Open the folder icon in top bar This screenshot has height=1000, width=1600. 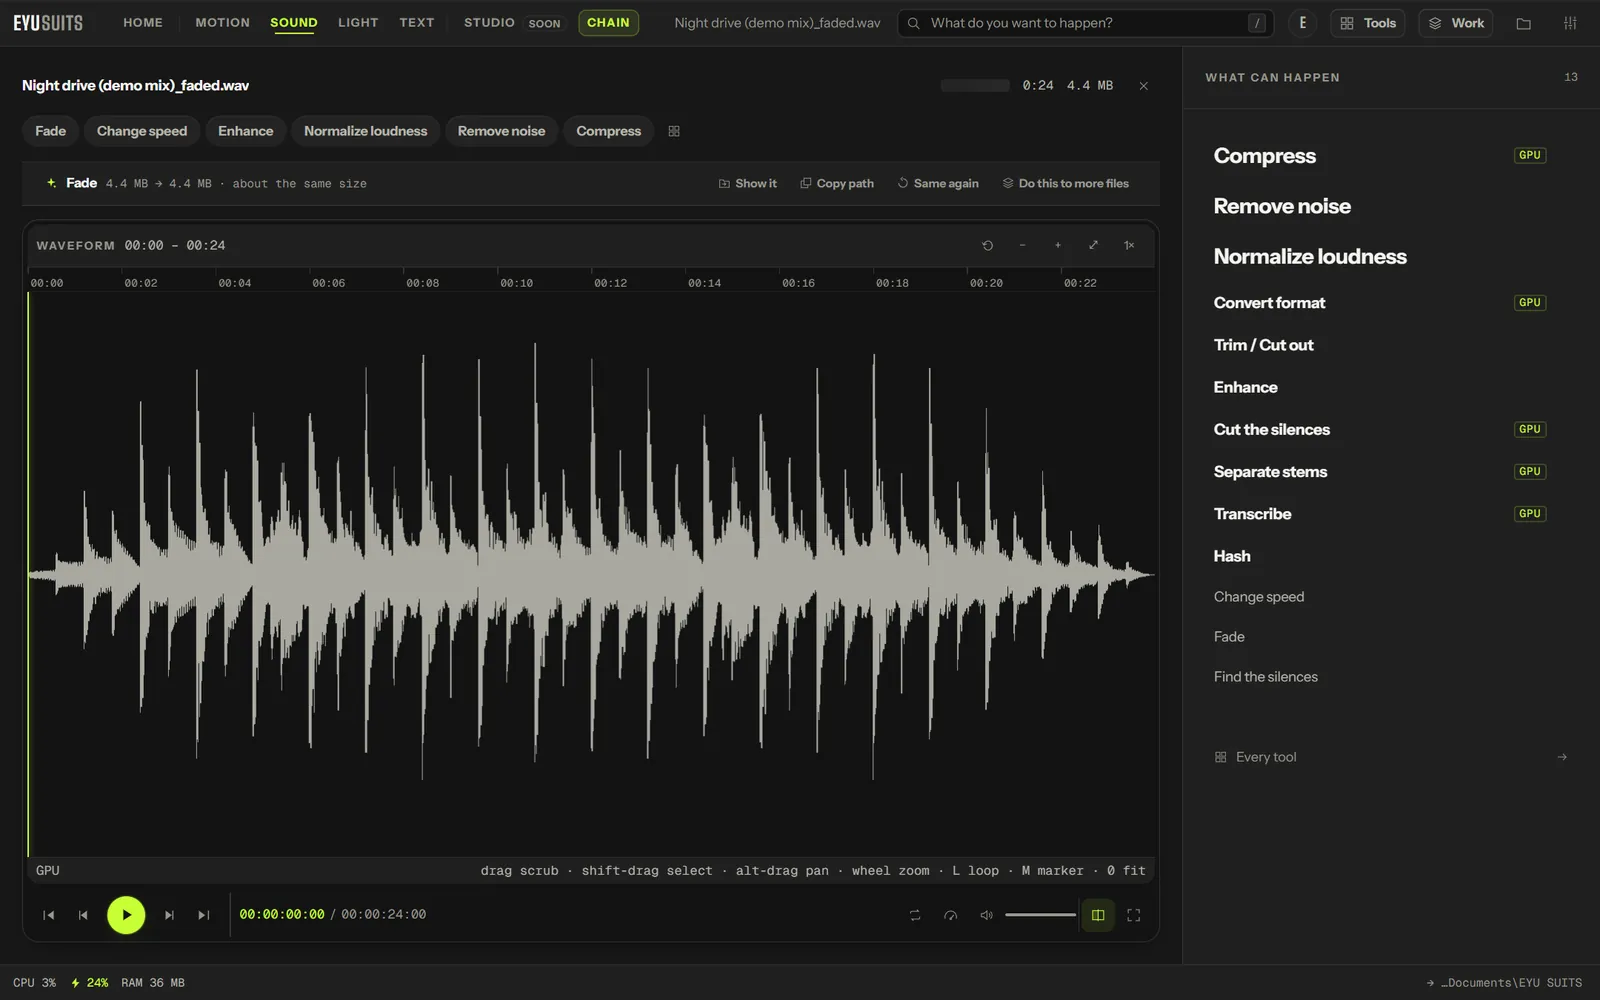pos(1524,23)
